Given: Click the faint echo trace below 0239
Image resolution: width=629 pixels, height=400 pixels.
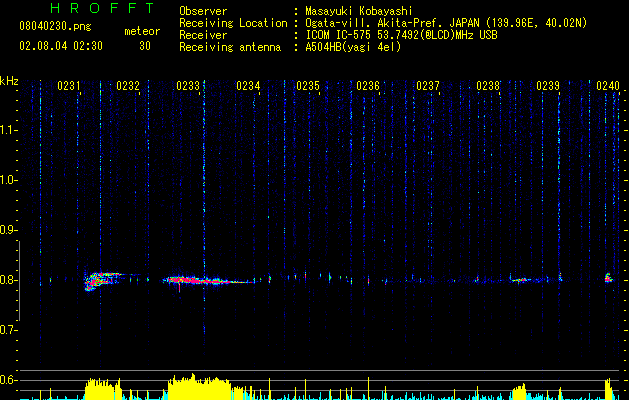Looking at the screenshot, I should click(x=520, y=280).
